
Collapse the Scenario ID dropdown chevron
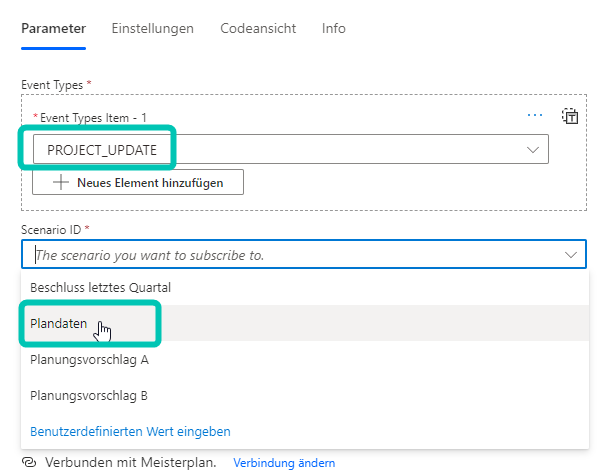coord(571,255)
